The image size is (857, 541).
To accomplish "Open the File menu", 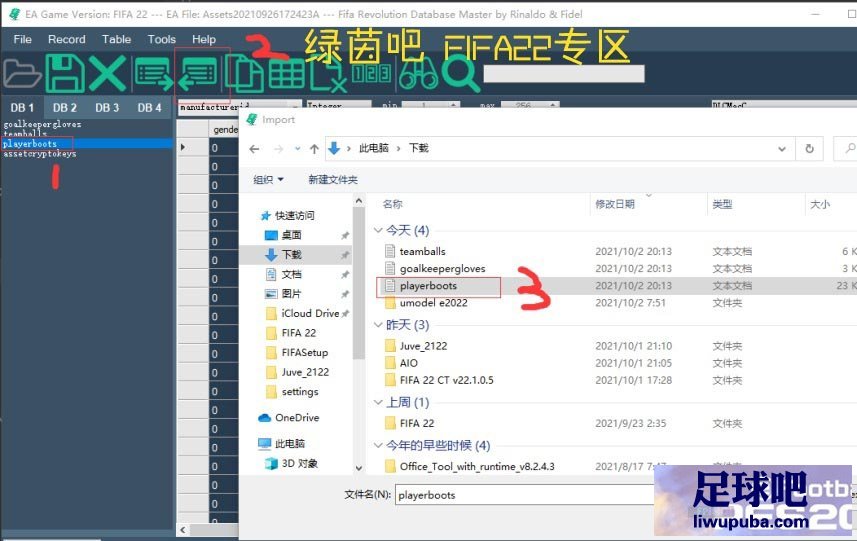I will click(22, 39).
